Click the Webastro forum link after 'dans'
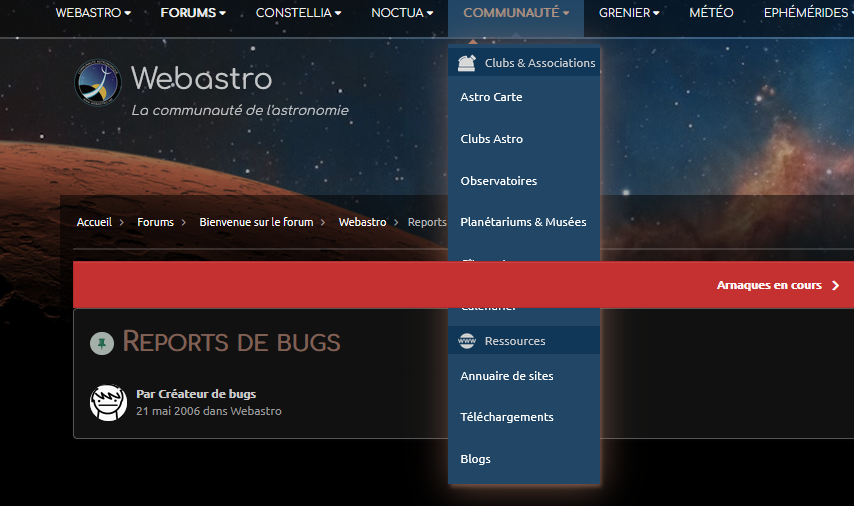 (x=256, y=411)
